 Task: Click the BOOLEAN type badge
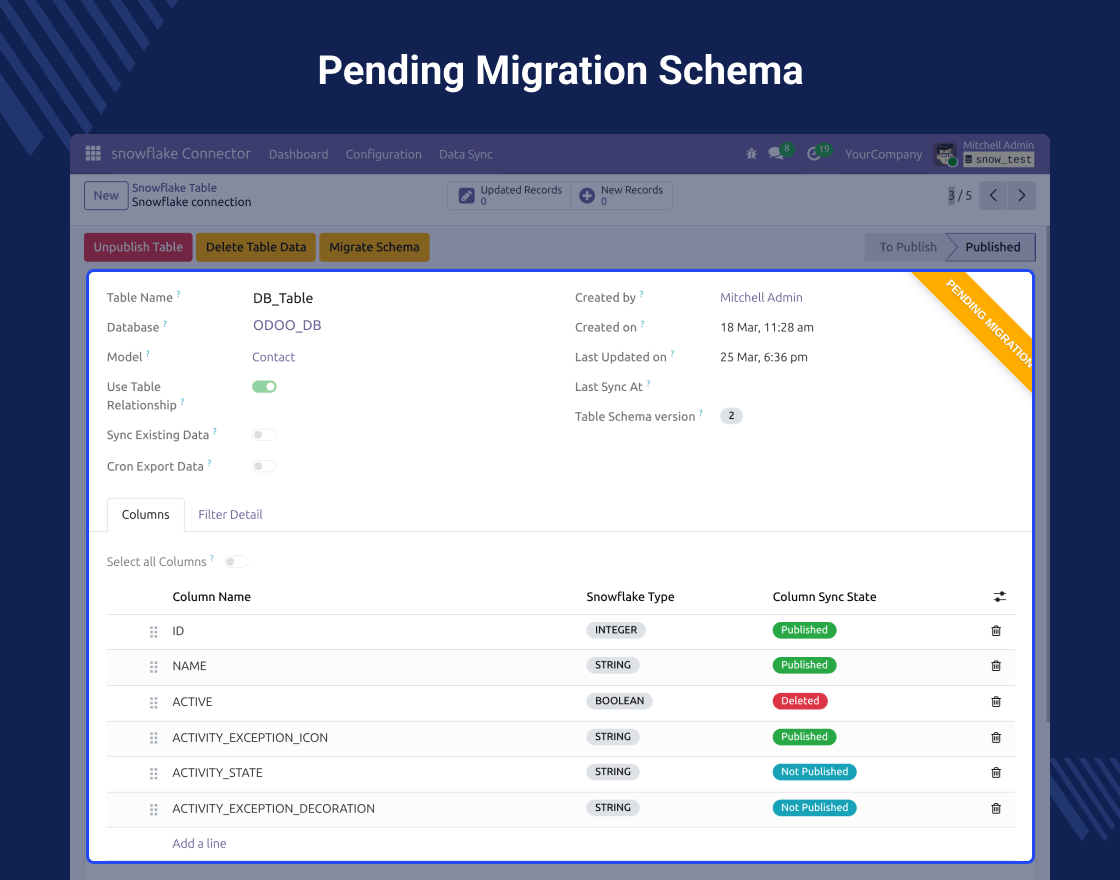619,701
